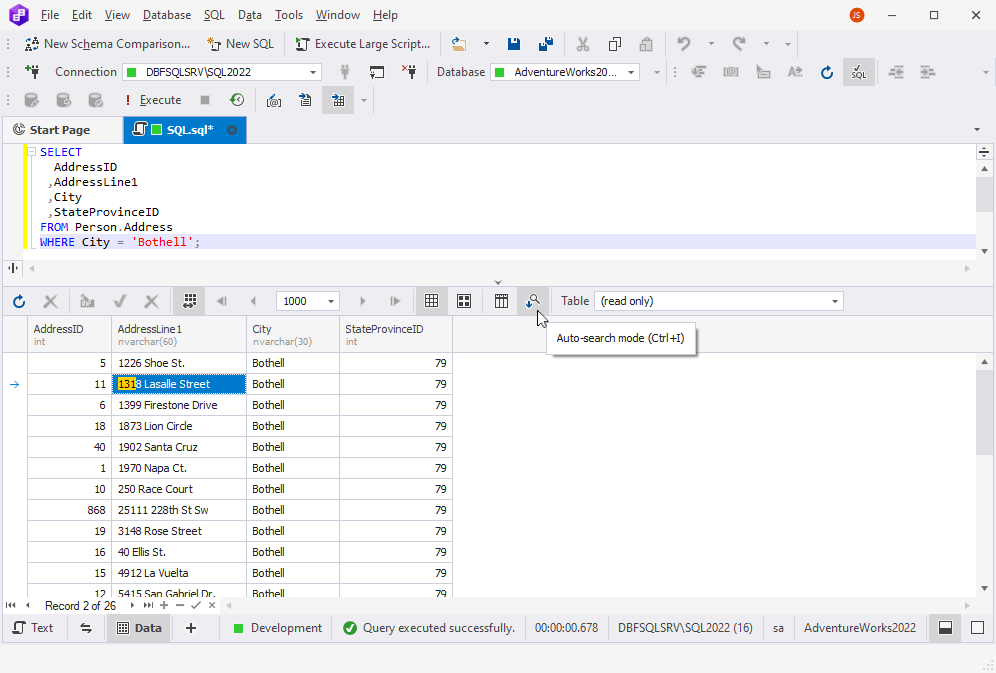996x673 pixels.
Task: Click the disconnect plug icon with red X
Action: (x=409, y=72)
